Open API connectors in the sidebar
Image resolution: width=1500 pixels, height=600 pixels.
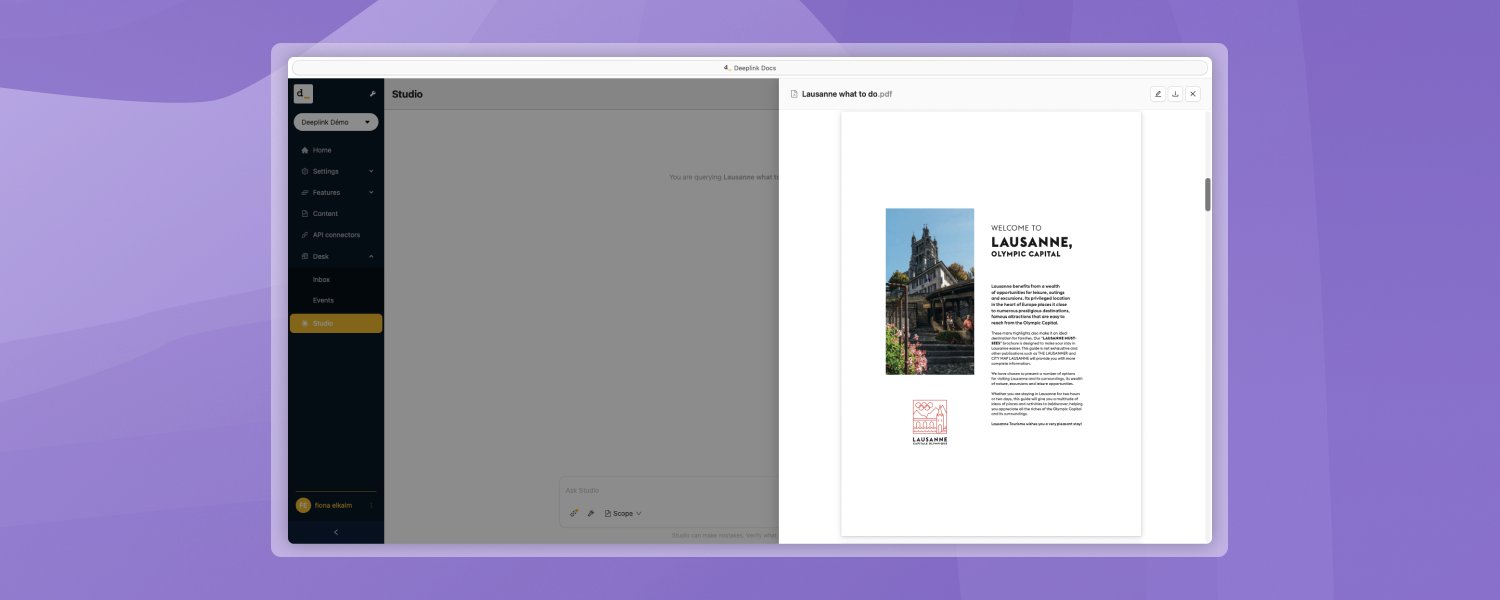[336, 235]
